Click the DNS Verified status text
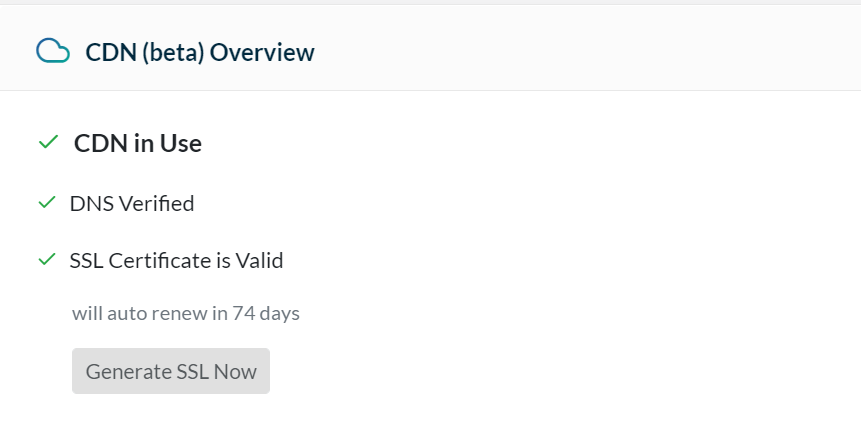This screenshot has width=861, height=424. point(132,204)
